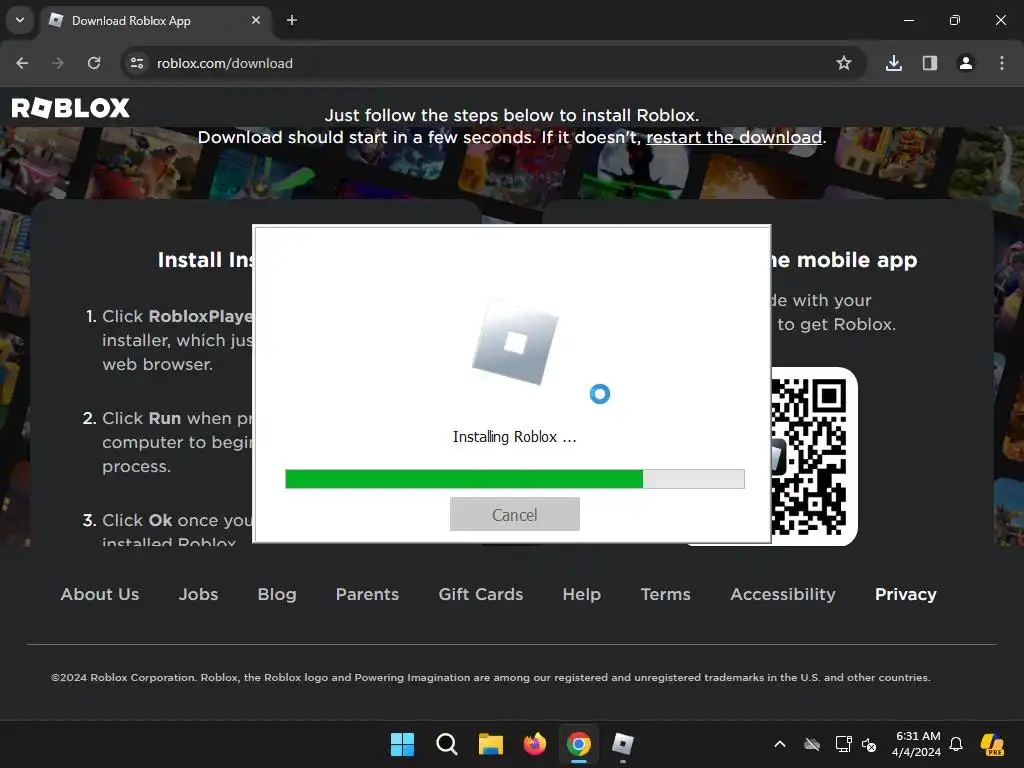
Task: Click the Installing Roblox status text
Action: tap(515, 437)
